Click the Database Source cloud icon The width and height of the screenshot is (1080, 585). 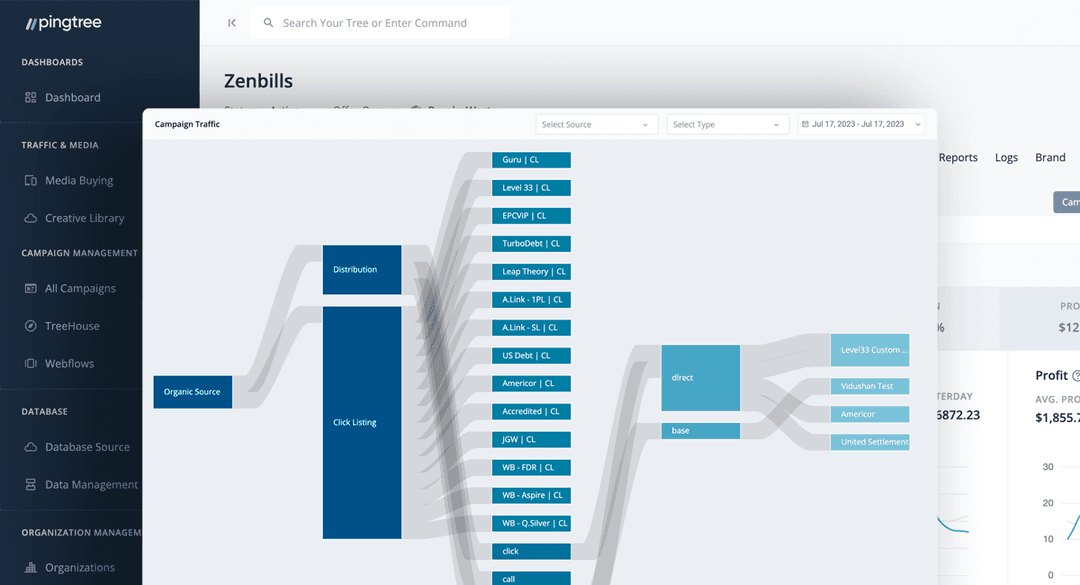[30, 447]
